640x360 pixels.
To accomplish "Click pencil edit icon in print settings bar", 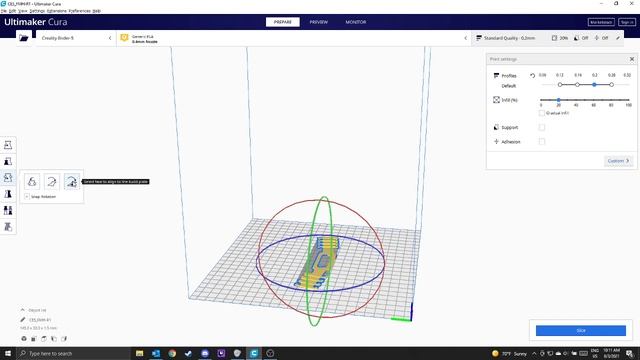I will coord(618,38).
